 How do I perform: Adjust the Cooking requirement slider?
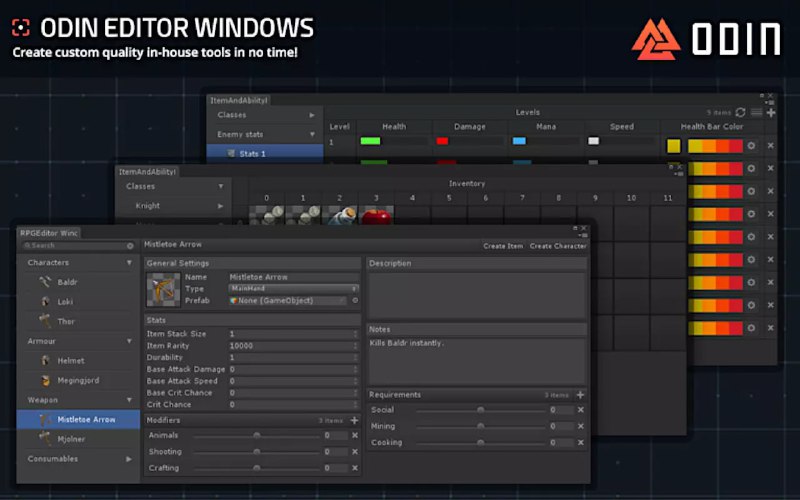click(481, 443)
